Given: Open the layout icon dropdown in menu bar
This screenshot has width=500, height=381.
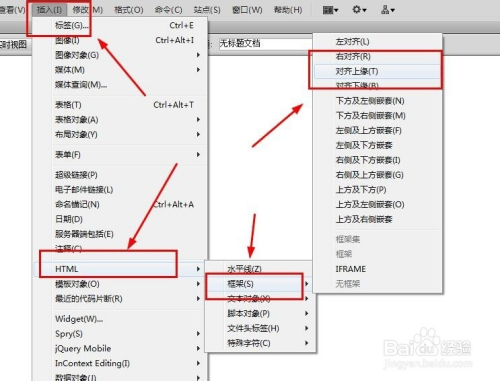Looking at the screenshot, I should pyautogui.click(x=330, y=10).
